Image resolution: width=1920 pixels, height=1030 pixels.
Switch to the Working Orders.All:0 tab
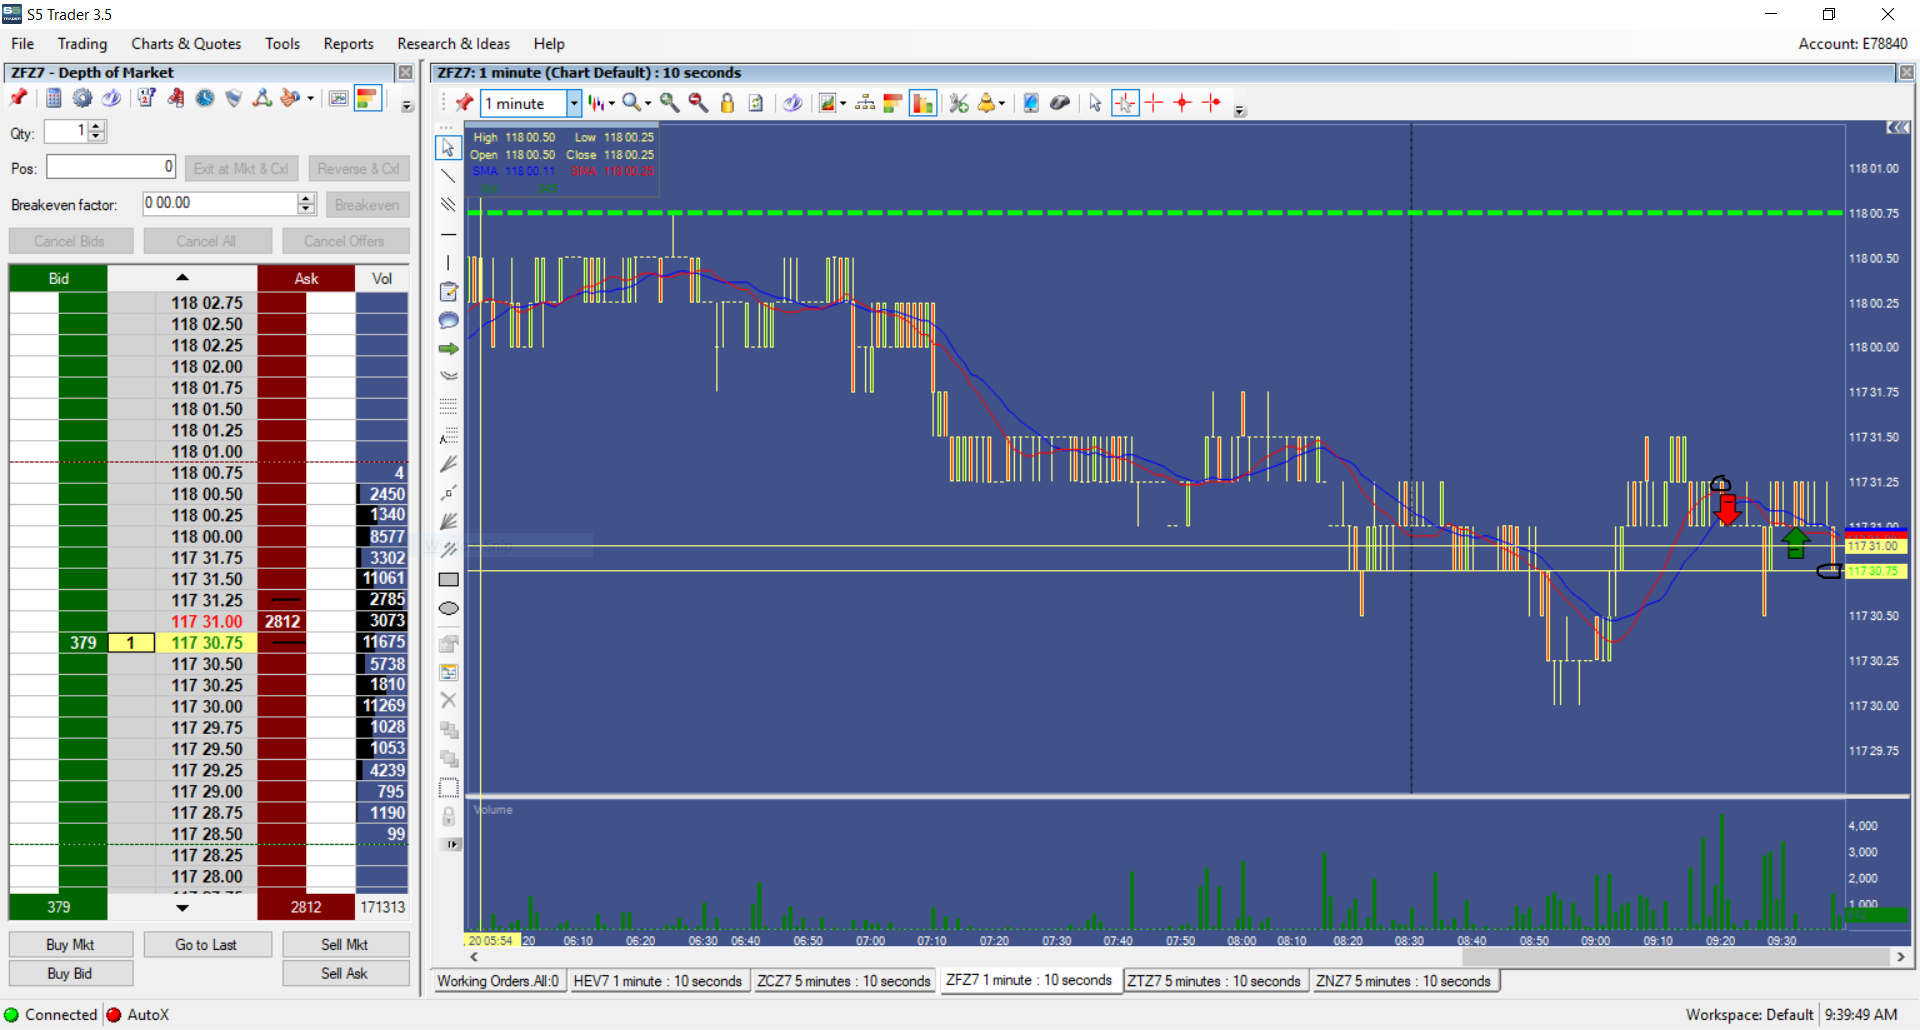[498, 981]
